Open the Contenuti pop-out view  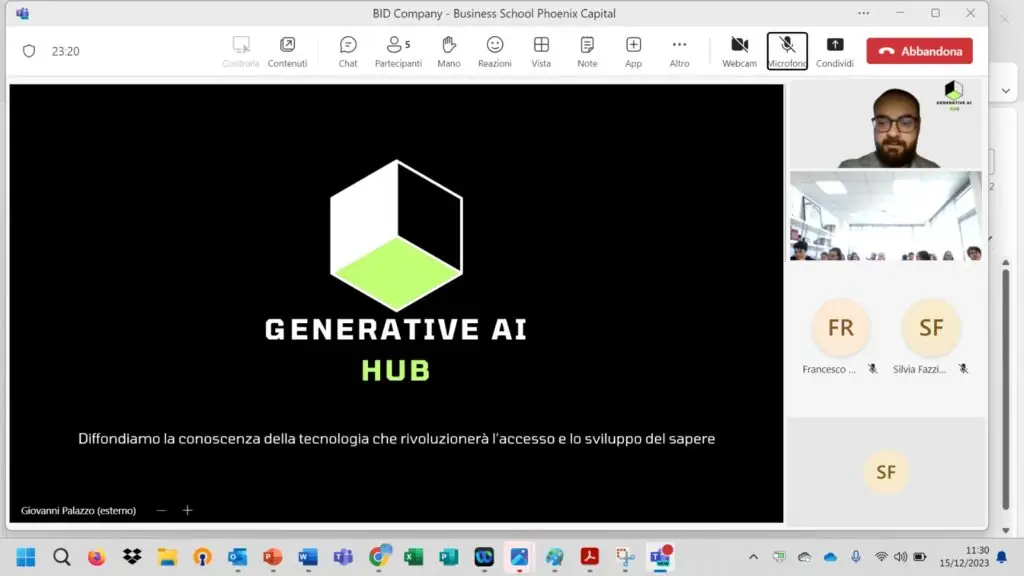[287, 51]
